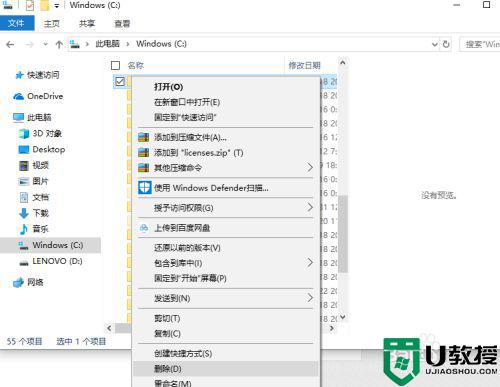Click the file list scroll-up arrow
Image resolution: width=500 pixels, height=387 pixels.
[x=343, y=63]
